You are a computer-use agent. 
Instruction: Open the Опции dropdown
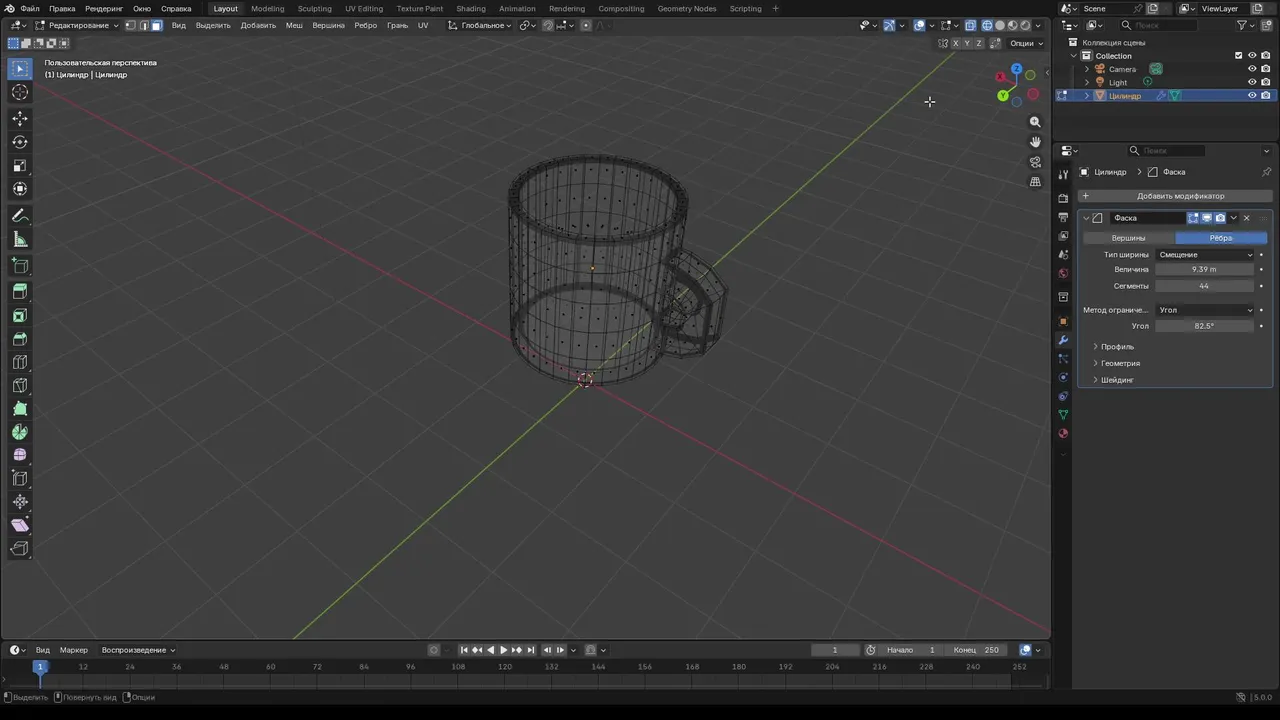tap(1025, 43)
